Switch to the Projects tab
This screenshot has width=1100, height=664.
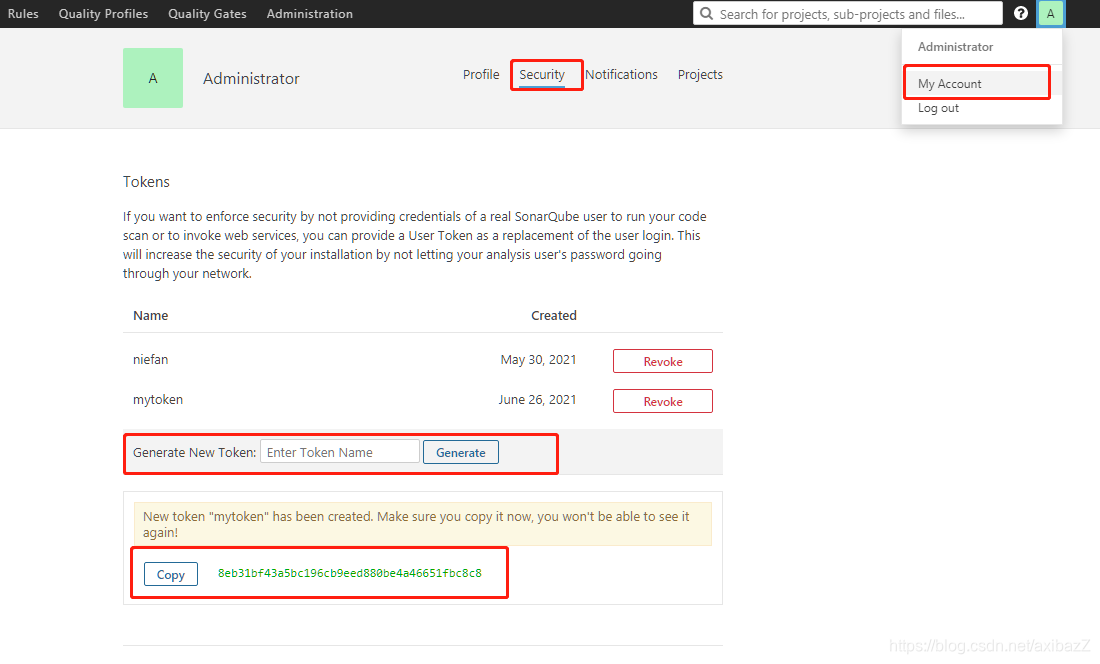[x=700, y=74]
